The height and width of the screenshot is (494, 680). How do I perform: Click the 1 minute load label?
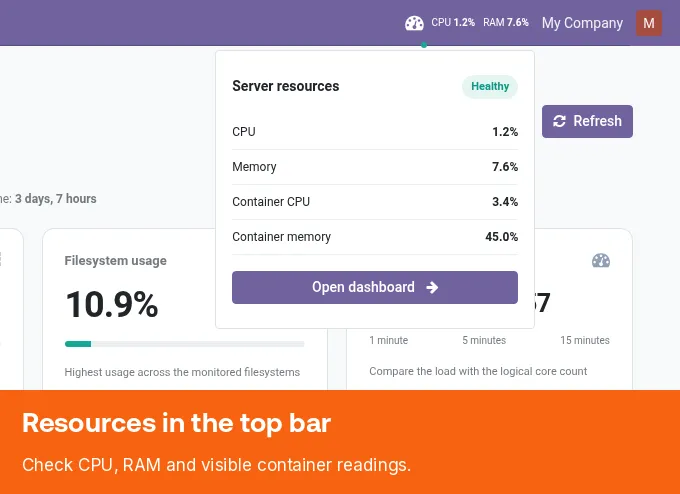[389, 340]
